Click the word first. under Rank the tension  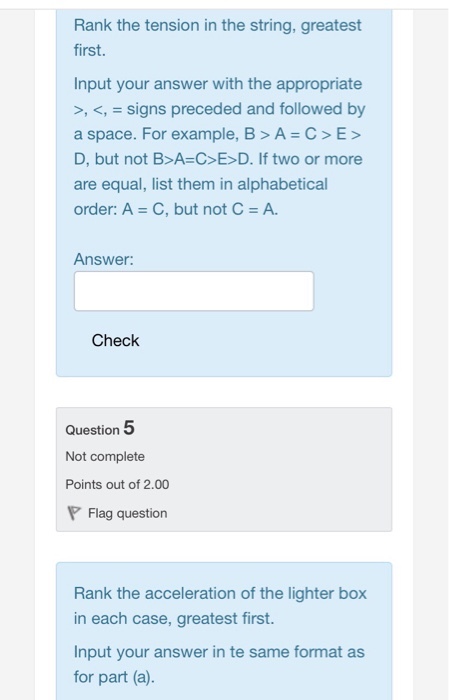pyautogui.click(x=90, y=50)
